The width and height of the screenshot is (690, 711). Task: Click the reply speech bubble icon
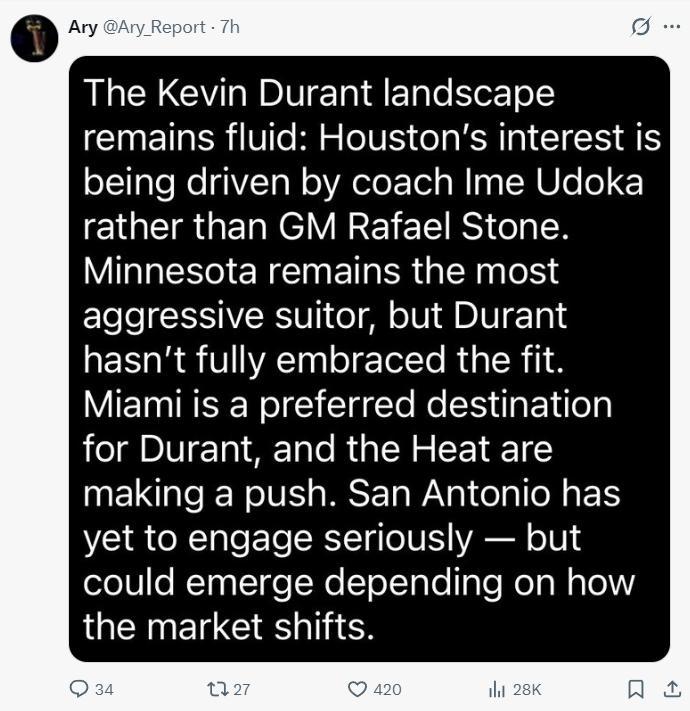click(x=79, y=689)
